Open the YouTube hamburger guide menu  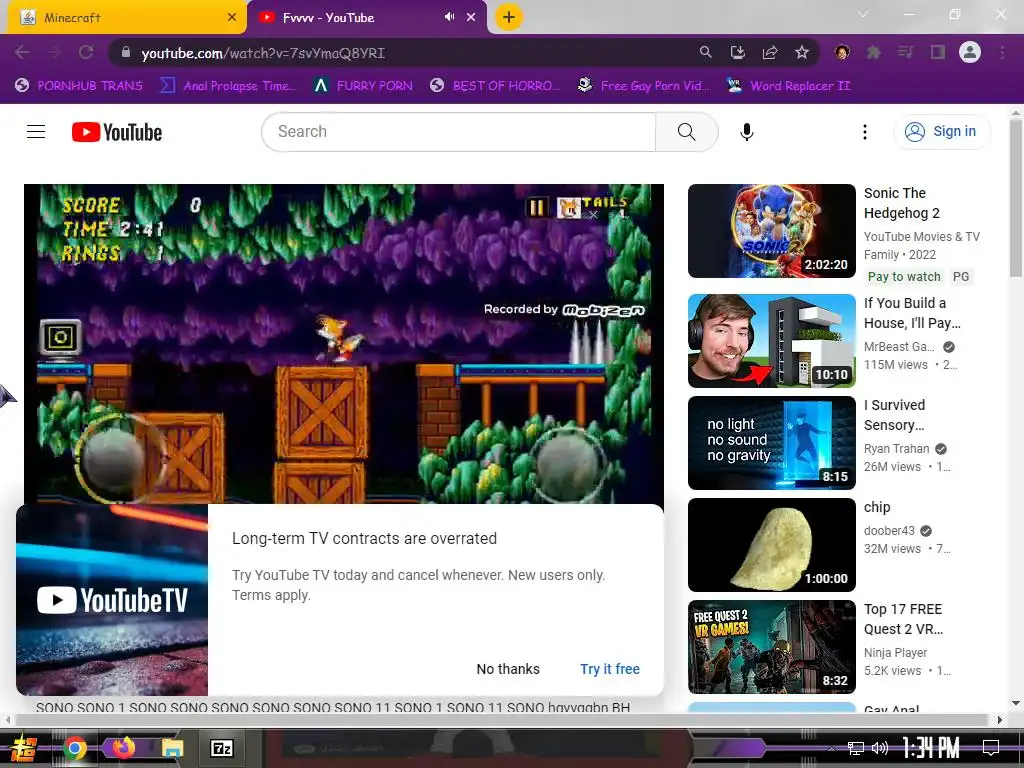[36, 132]
